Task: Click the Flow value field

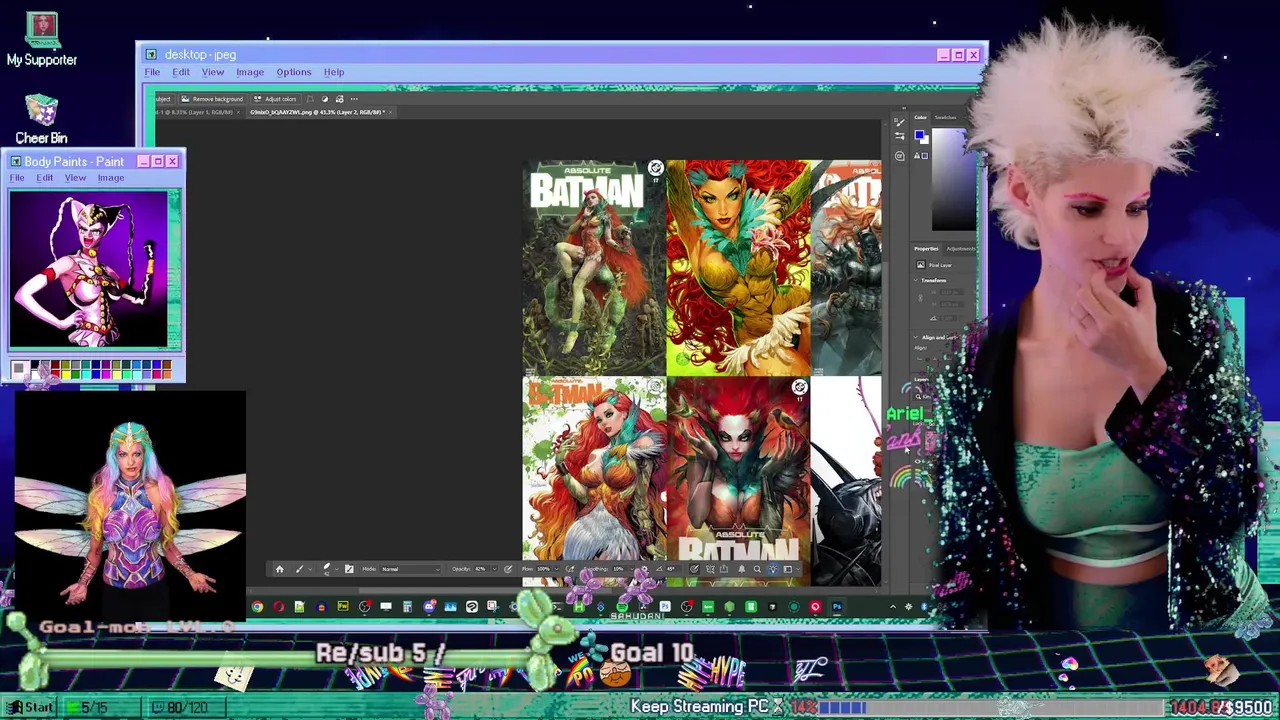Action: tap(543, 569)
